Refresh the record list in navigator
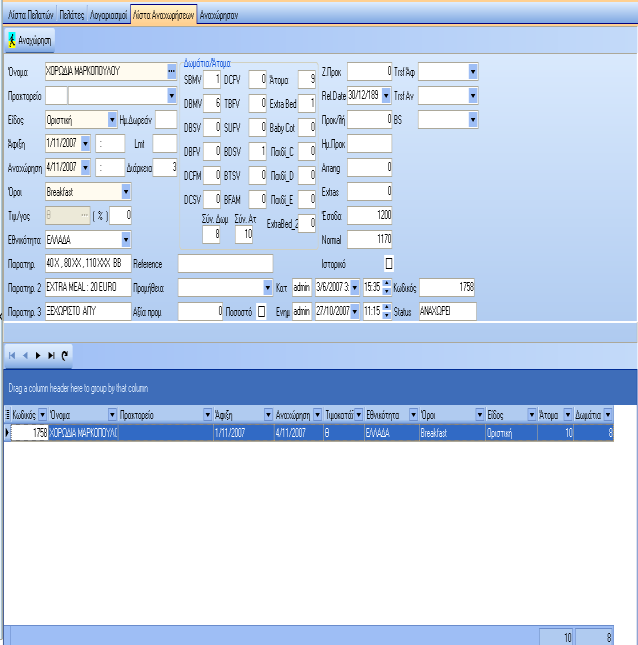The width and height of the screenshot is (638, 645). tap(65, 355)
